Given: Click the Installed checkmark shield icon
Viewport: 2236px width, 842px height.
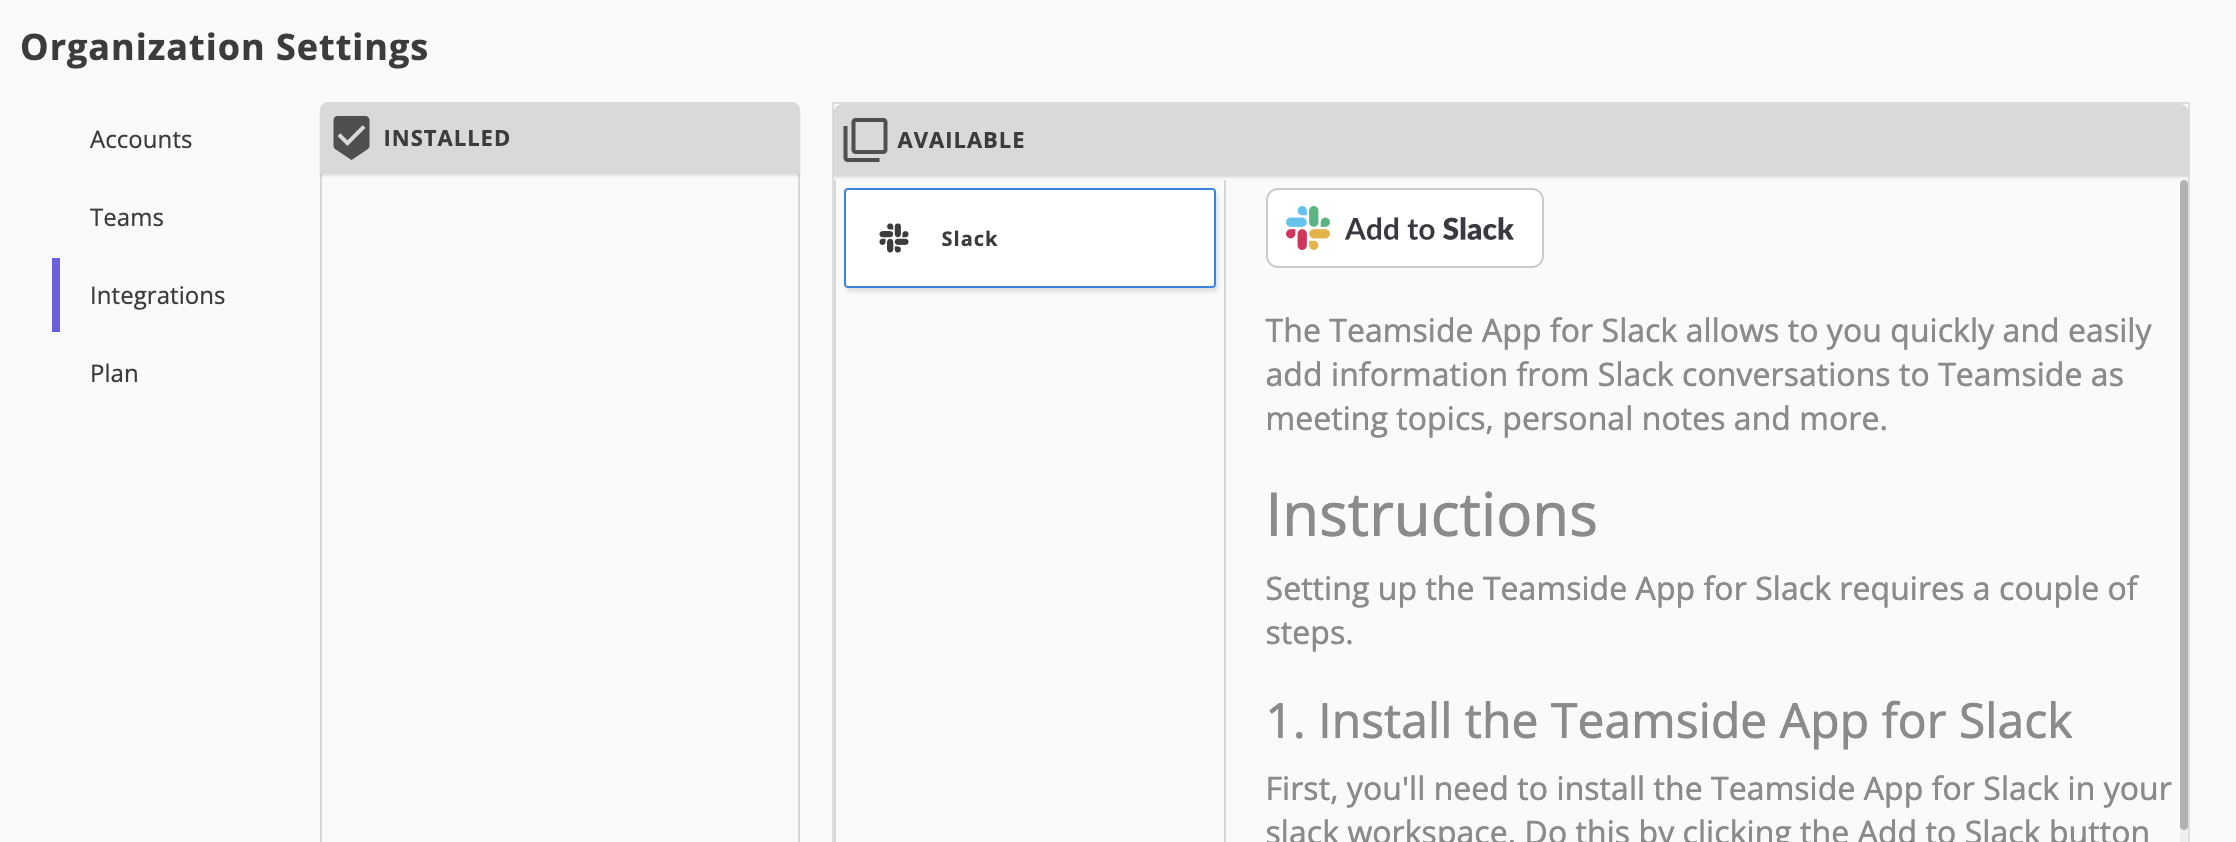Looking at the screenshot, I should (x=351, y=138).
